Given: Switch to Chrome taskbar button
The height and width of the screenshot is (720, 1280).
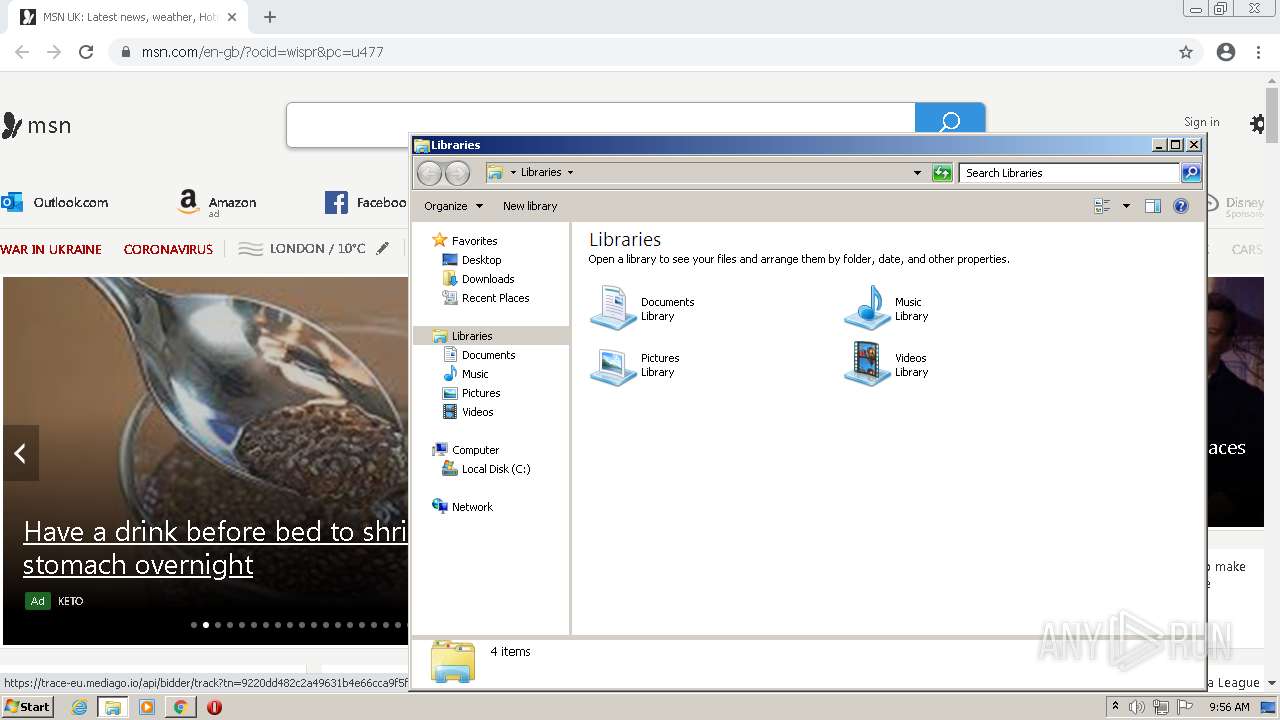Looking at the screenshot, I should (x=181, y=707).
